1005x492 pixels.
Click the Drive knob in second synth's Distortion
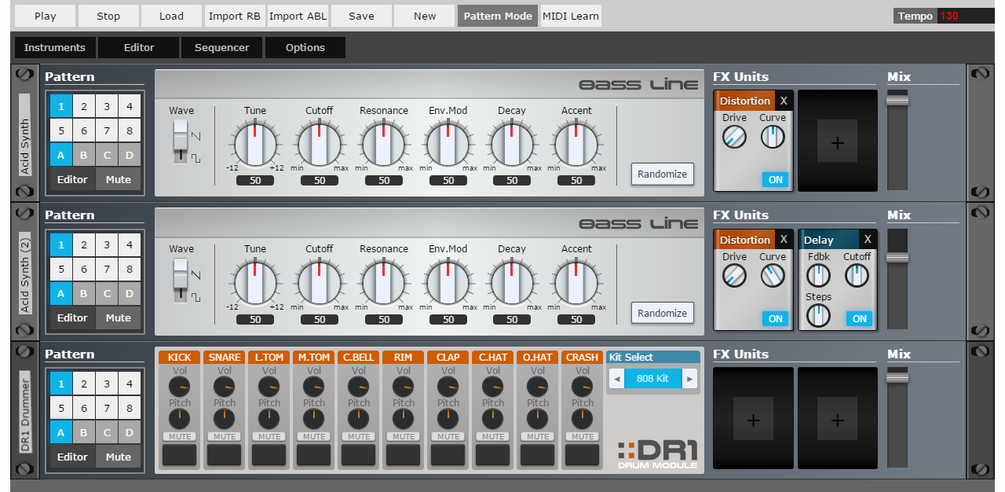[735, 276]
